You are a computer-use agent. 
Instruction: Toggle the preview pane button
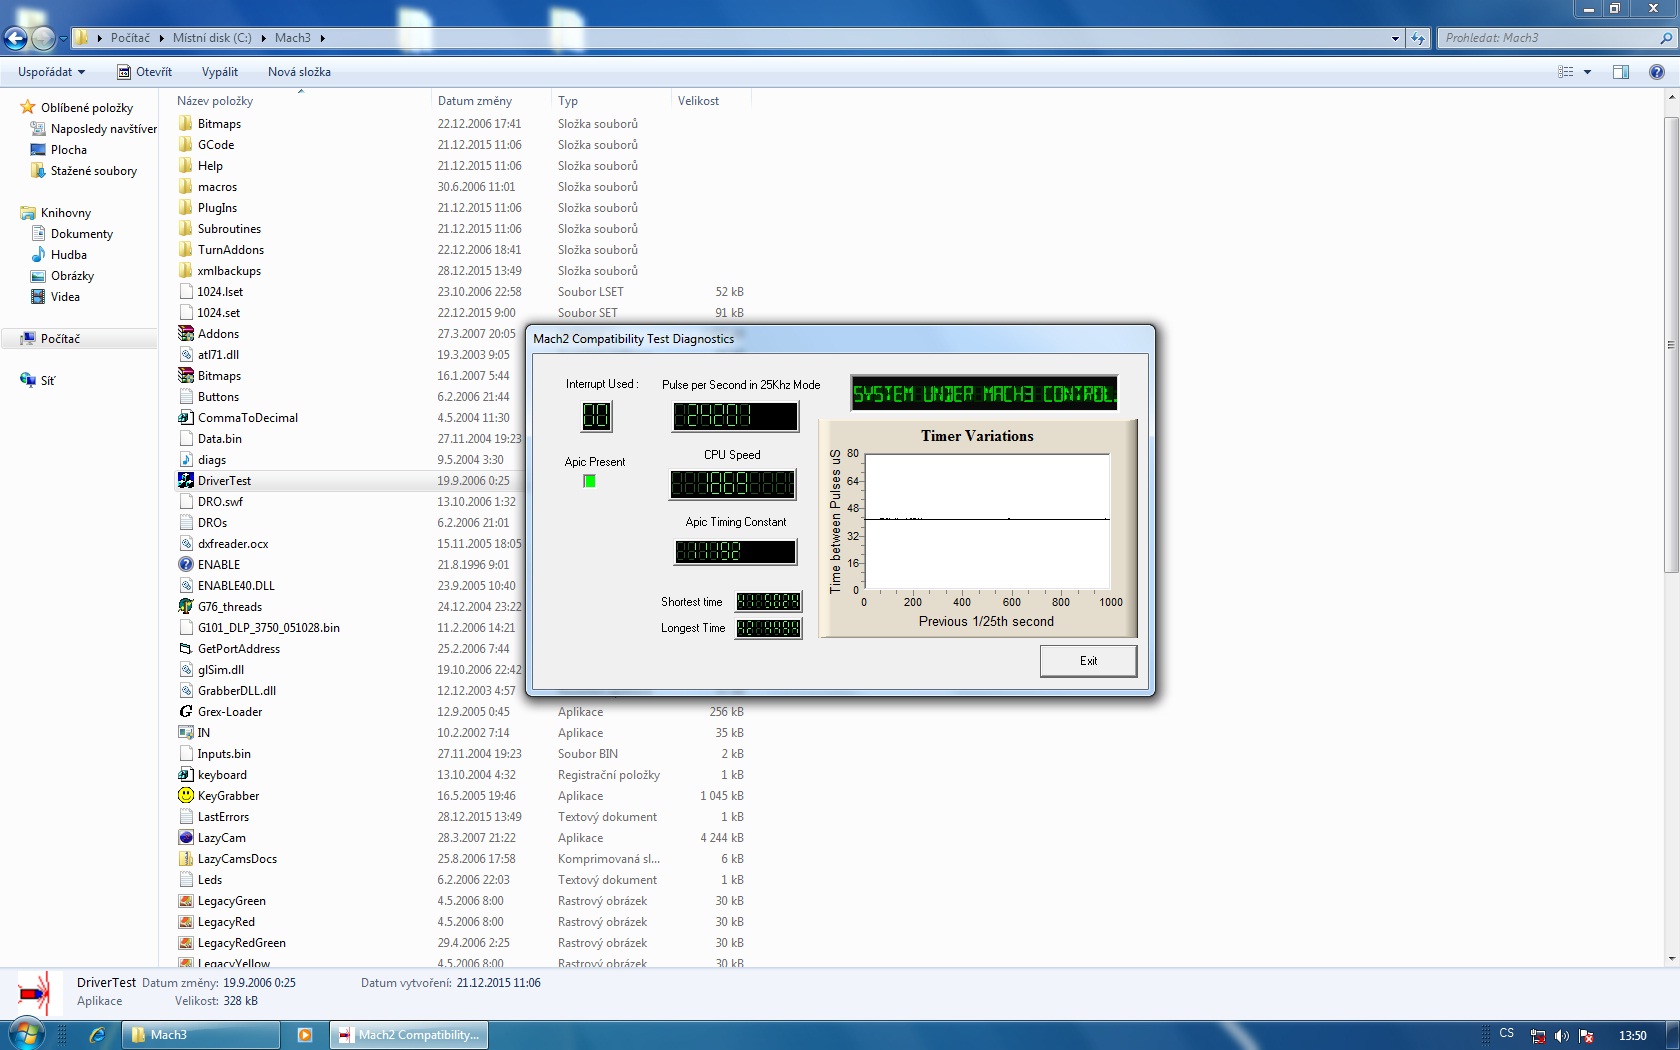(1621, 72)
